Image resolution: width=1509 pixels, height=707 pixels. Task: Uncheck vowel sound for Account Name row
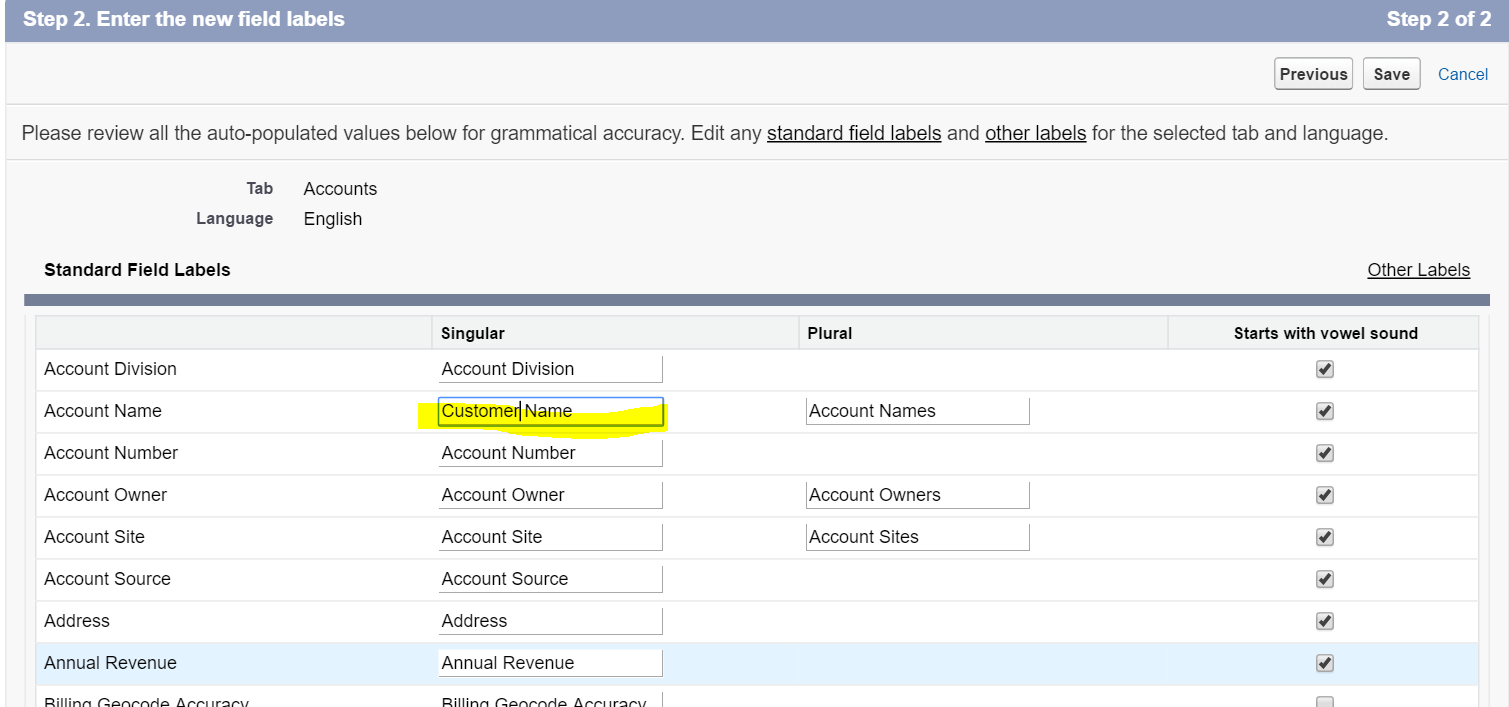tap(1324, 411)
